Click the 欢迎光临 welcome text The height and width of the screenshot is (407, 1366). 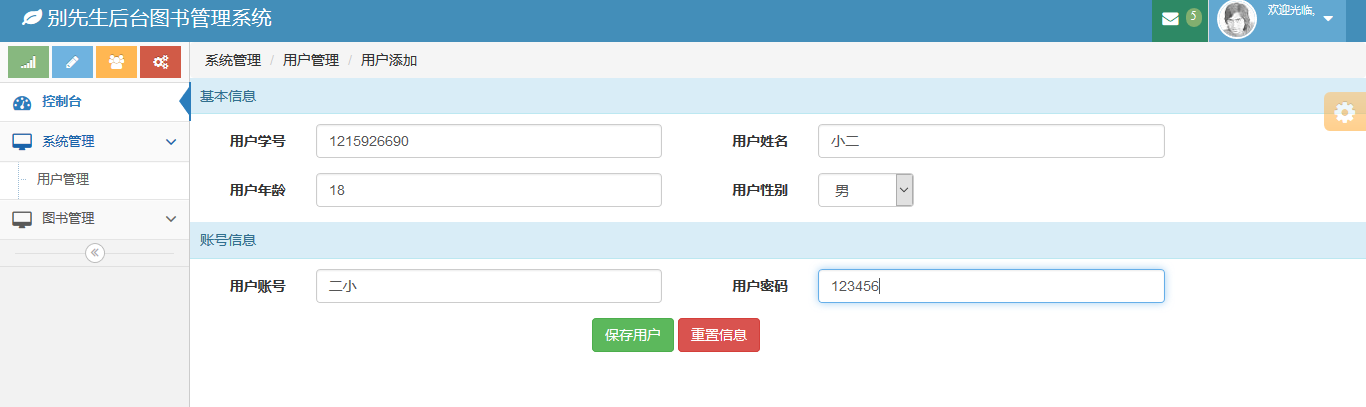point(1290,9)
